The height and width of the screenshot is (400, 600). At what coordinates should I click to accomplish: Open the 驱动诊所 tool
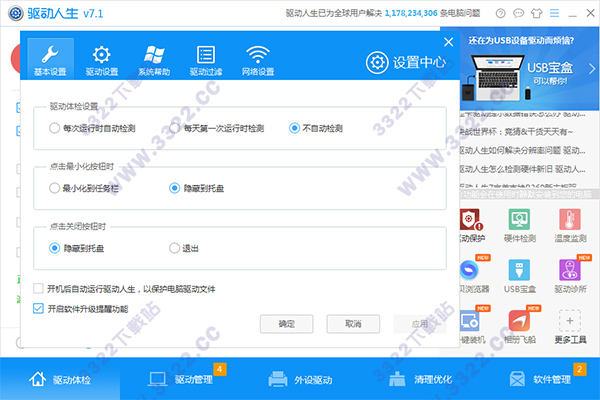[570, 276]
